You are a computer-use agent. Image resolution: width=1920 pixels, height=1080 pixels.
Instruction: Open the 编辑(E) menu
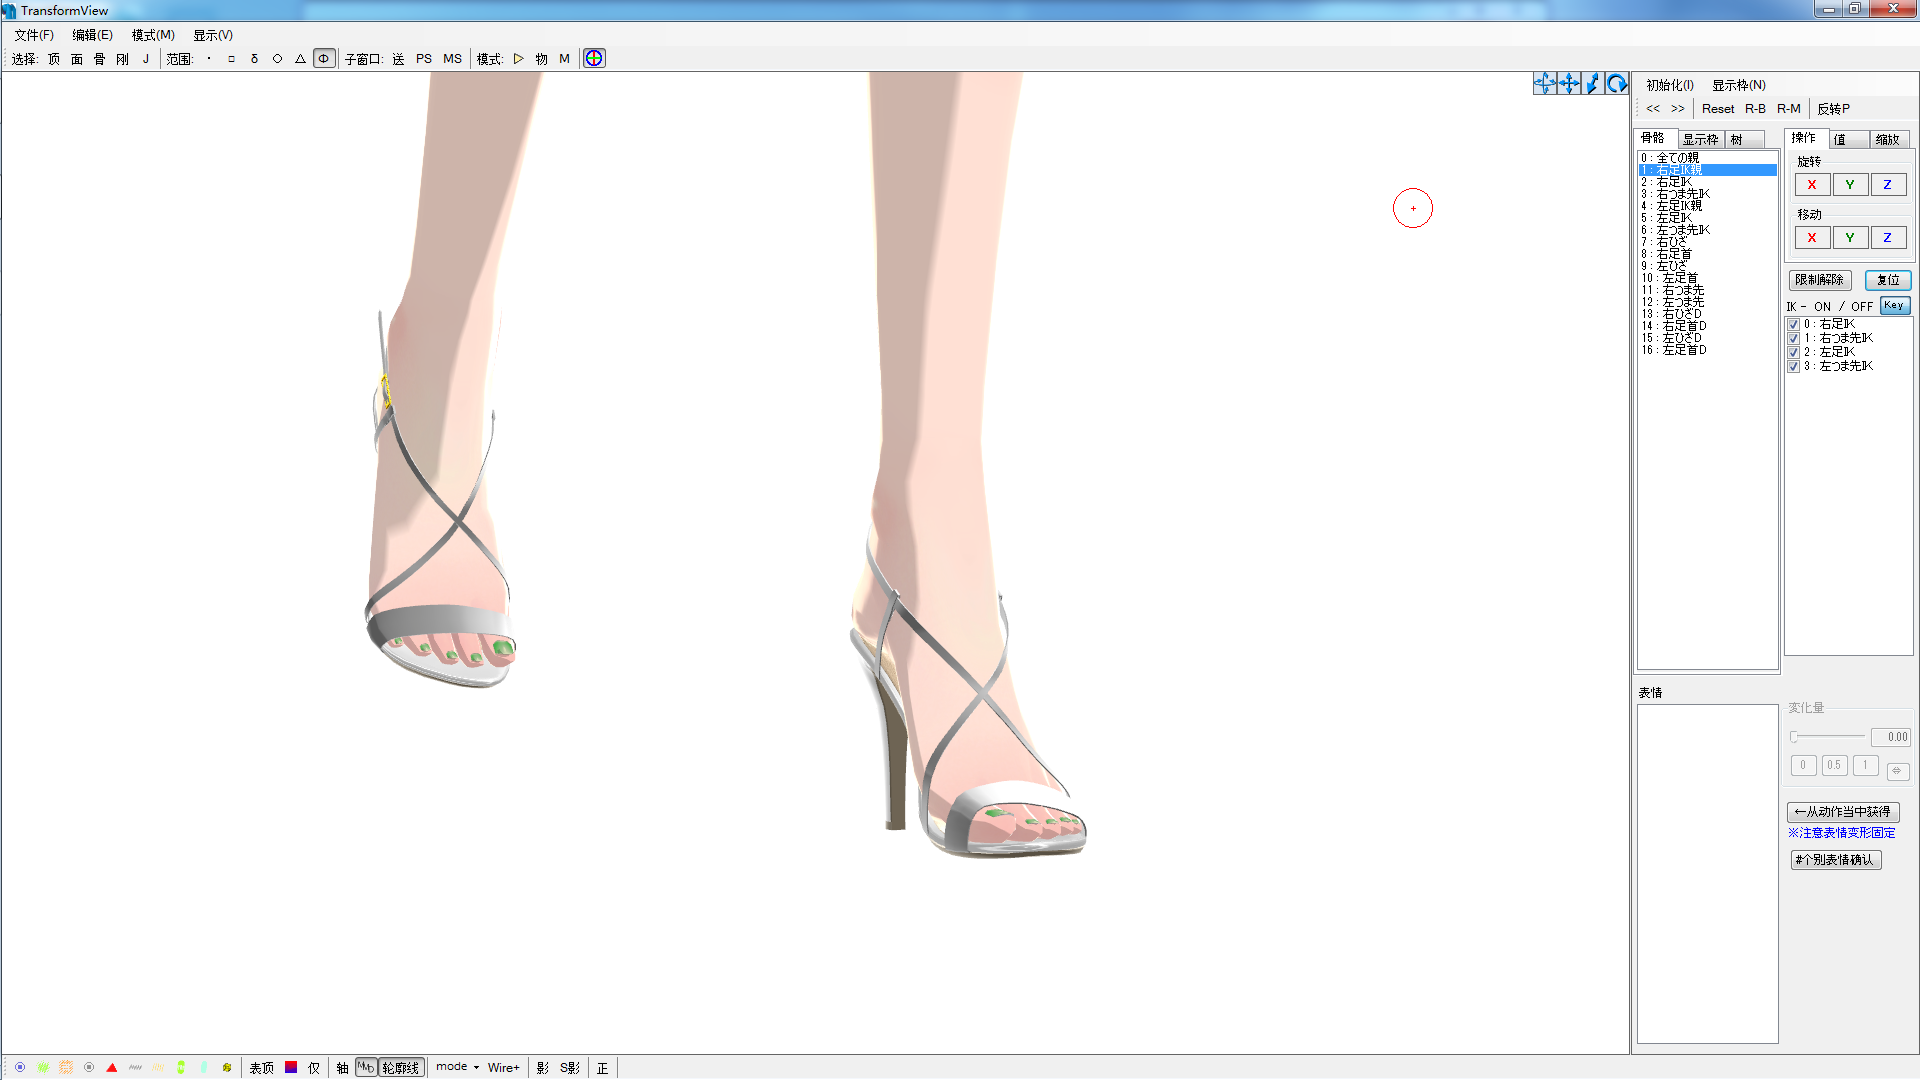(x=92, y=35)
